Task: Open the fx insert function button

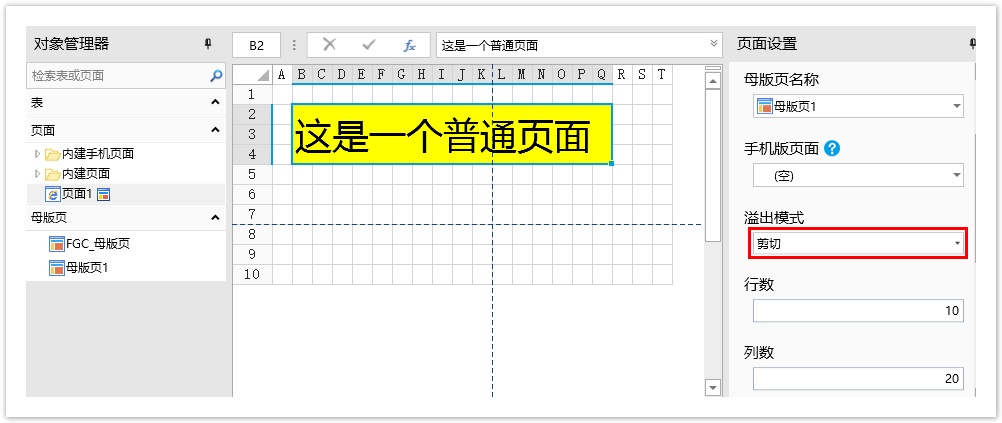Action: click(409, 45)
